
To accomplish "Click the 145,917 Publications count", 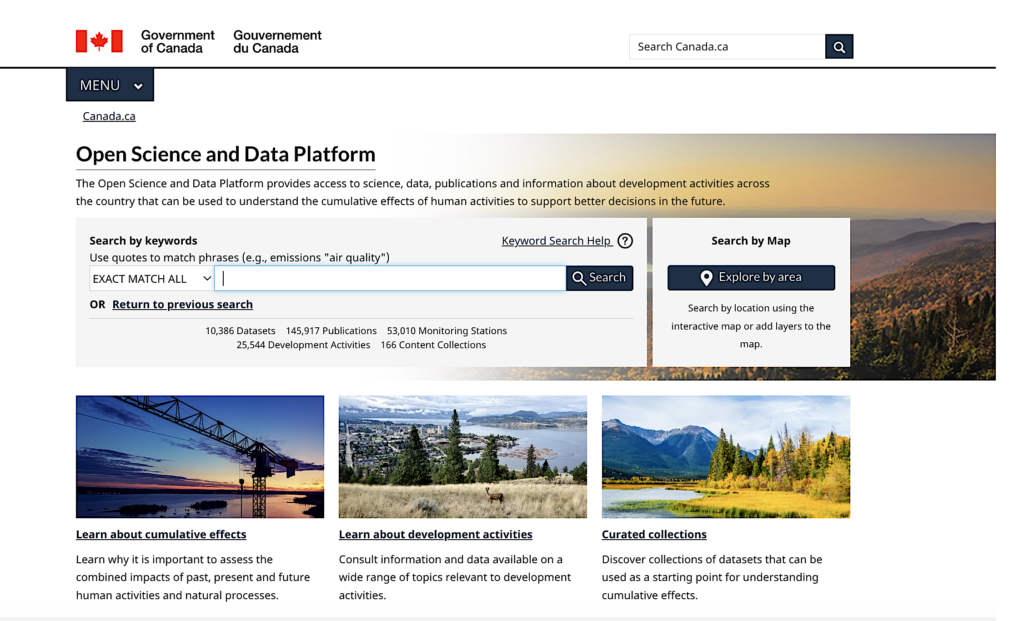I will (331, 331).
